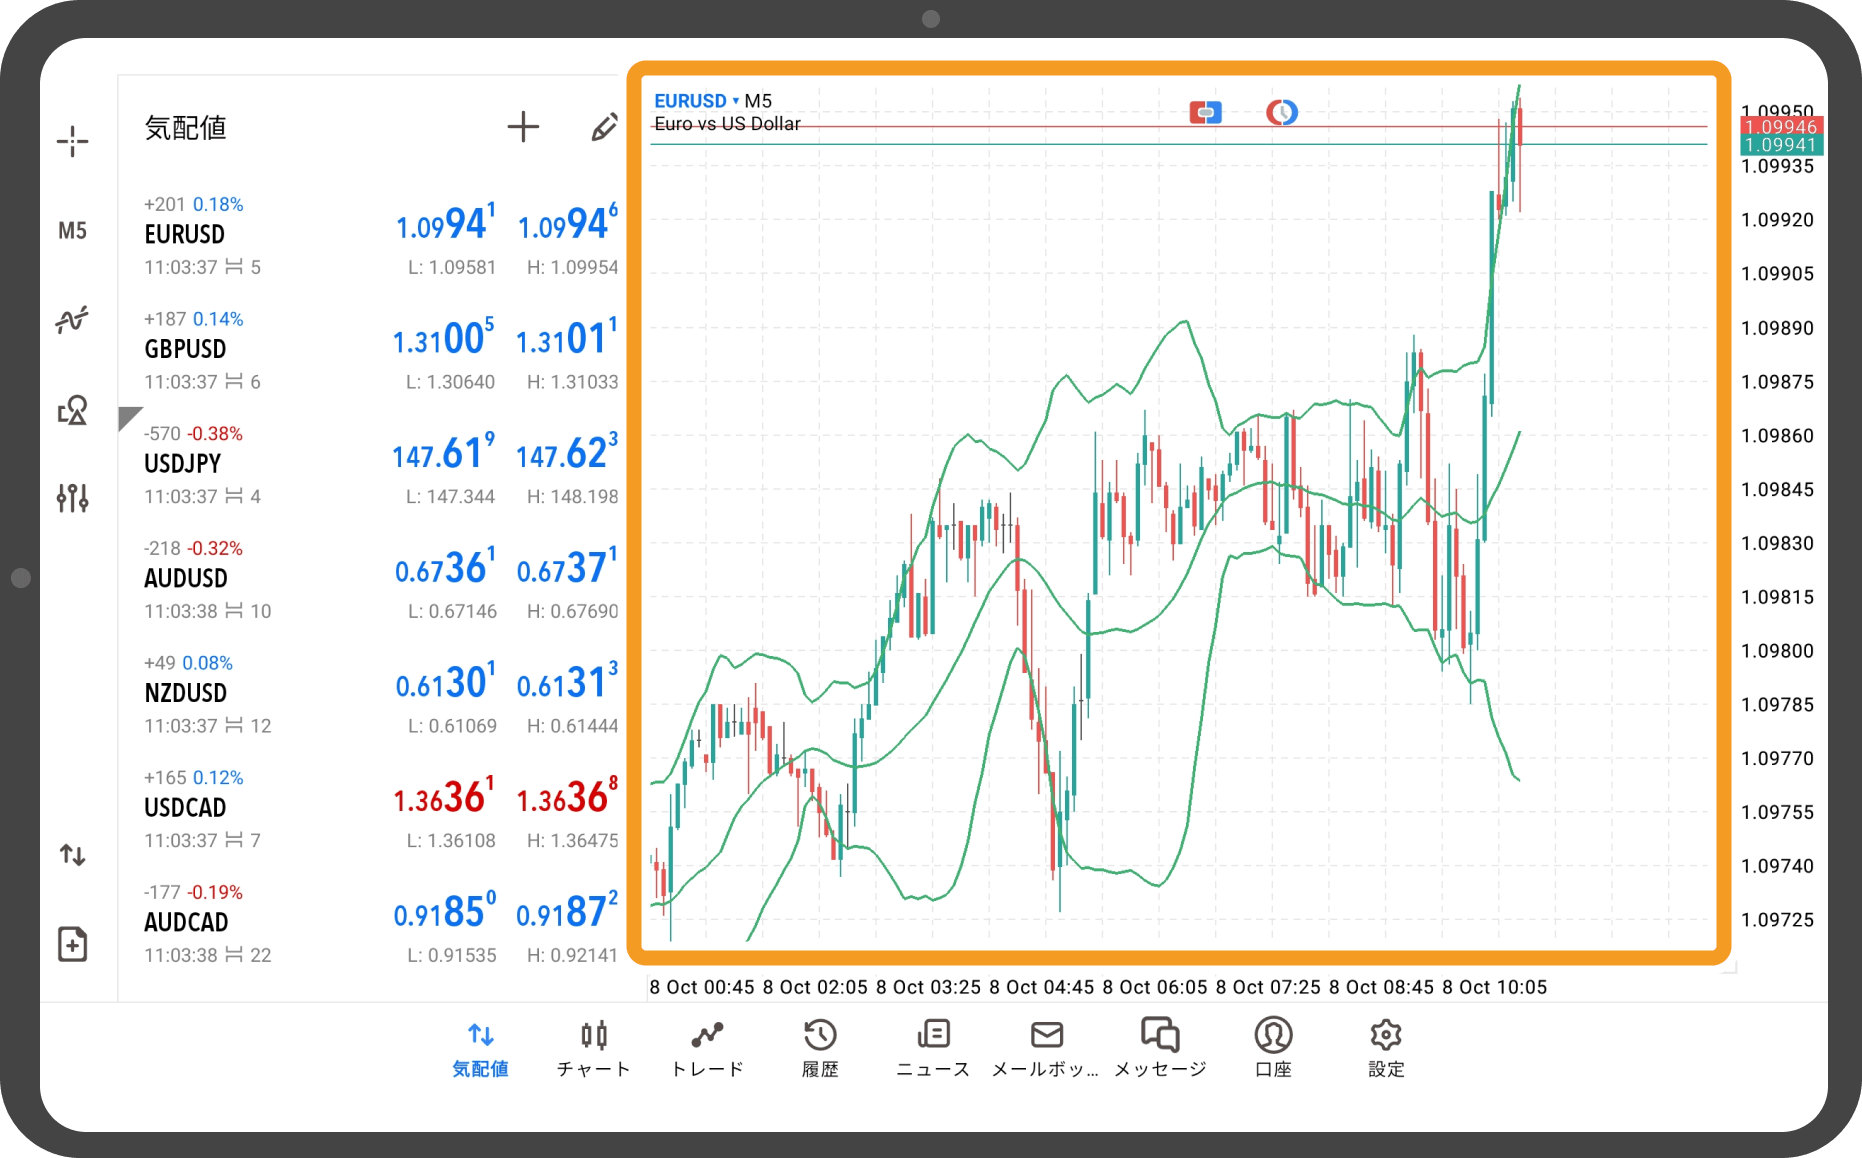The height and width of the screenshot is (1158, 1862).
Task: Tap GBPUSD bid price 1.31005
Action: (444, 338)
